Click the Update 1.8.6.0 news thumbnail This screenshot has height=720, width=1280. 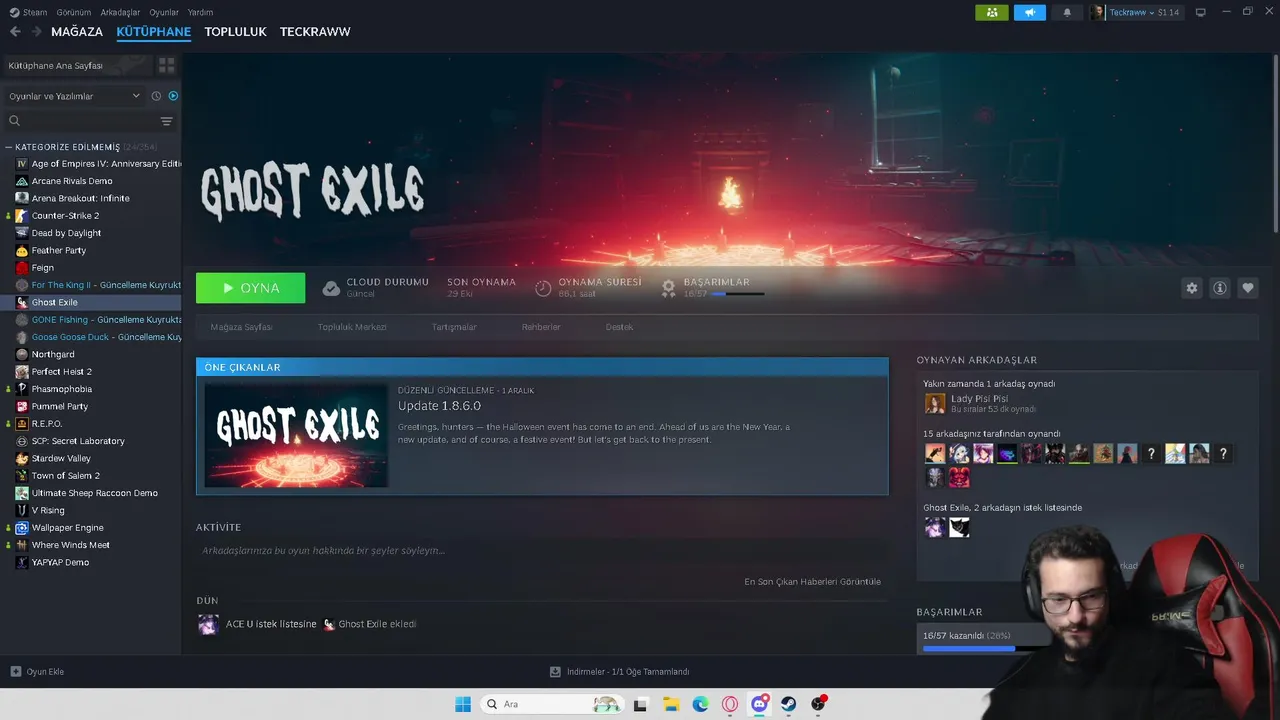pyautogui.click(x=296, y=435)
